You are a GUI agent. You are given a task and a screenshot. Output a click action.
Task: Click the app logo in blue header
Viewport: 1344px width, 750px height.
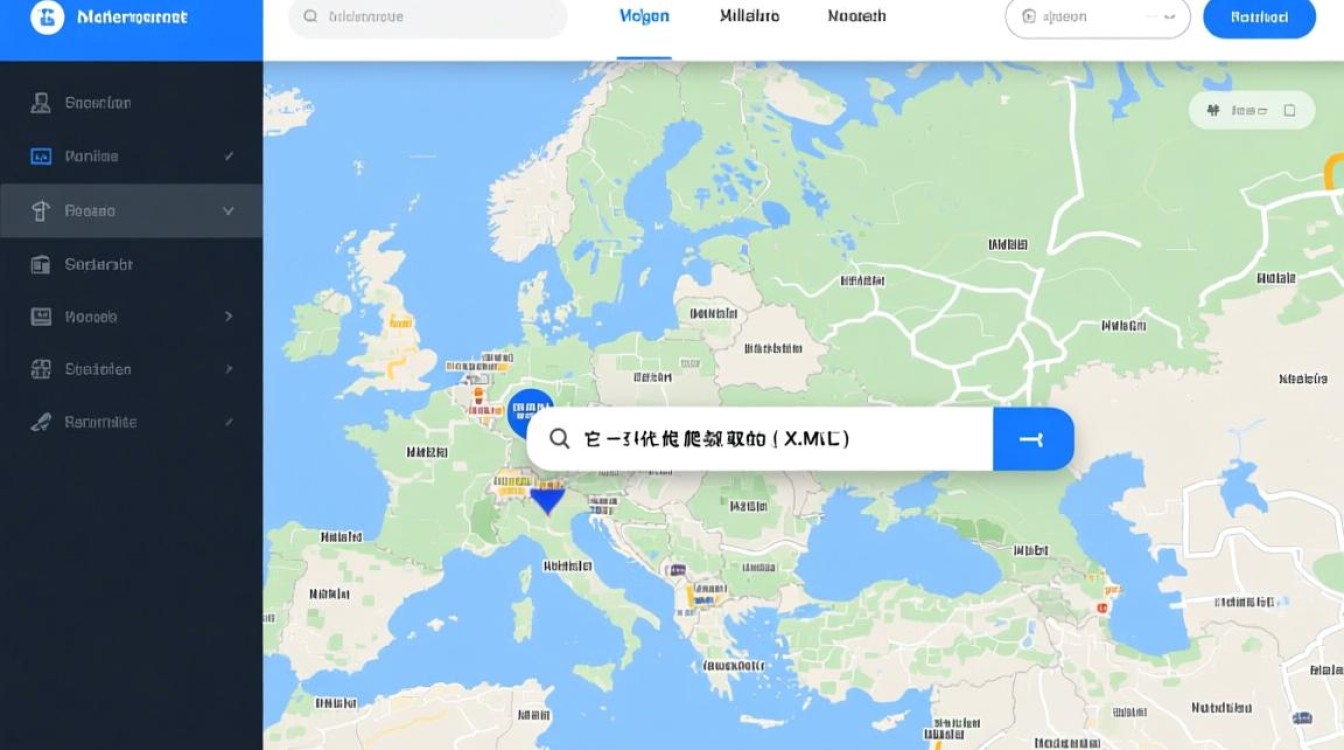tap(47, 17)
